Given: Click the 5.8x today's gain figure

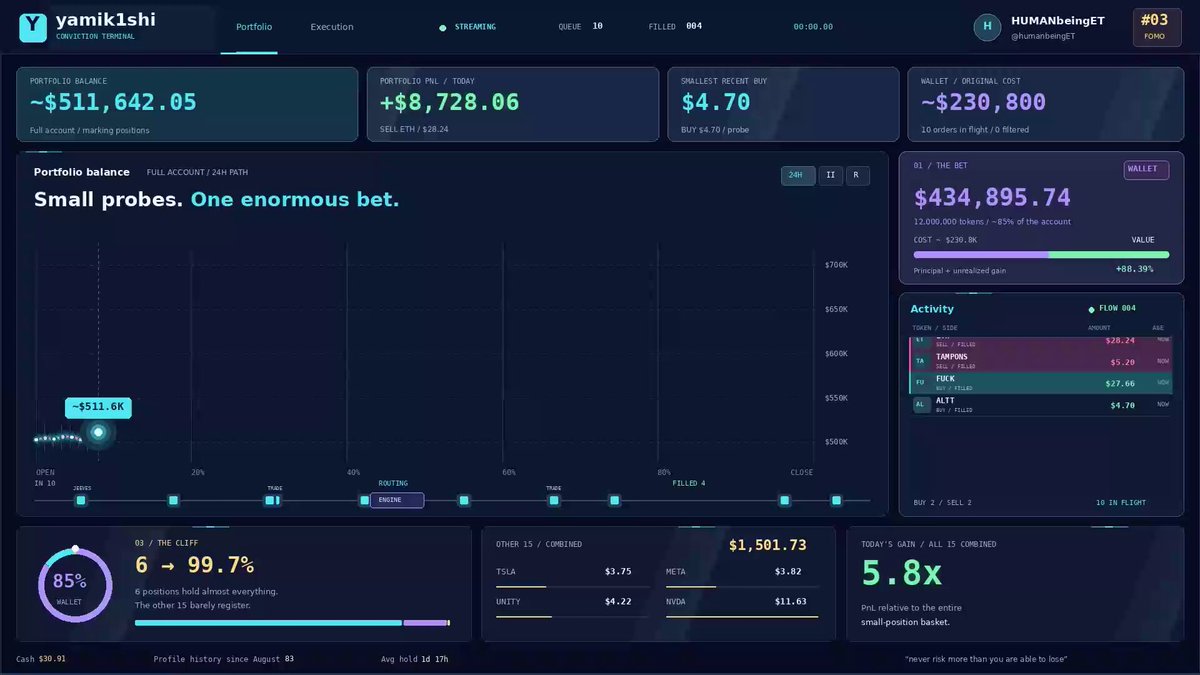Looking at the screenshot, I should pos(901,573).
